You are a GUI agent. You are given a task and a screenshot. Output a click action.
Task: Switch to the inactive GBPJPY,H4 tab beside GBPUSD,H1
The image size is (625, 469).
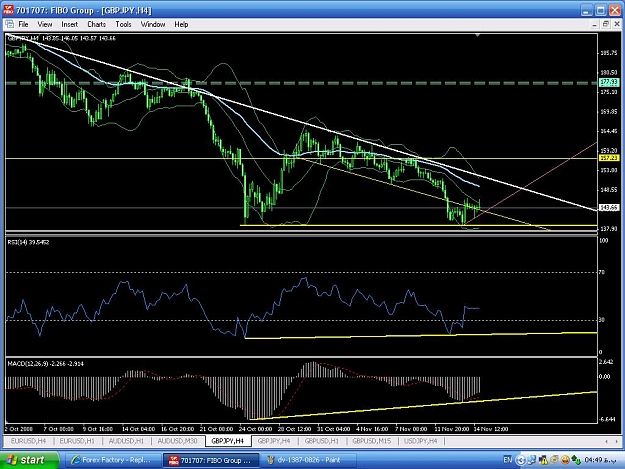pyautogui.click(x=274, y=441)
